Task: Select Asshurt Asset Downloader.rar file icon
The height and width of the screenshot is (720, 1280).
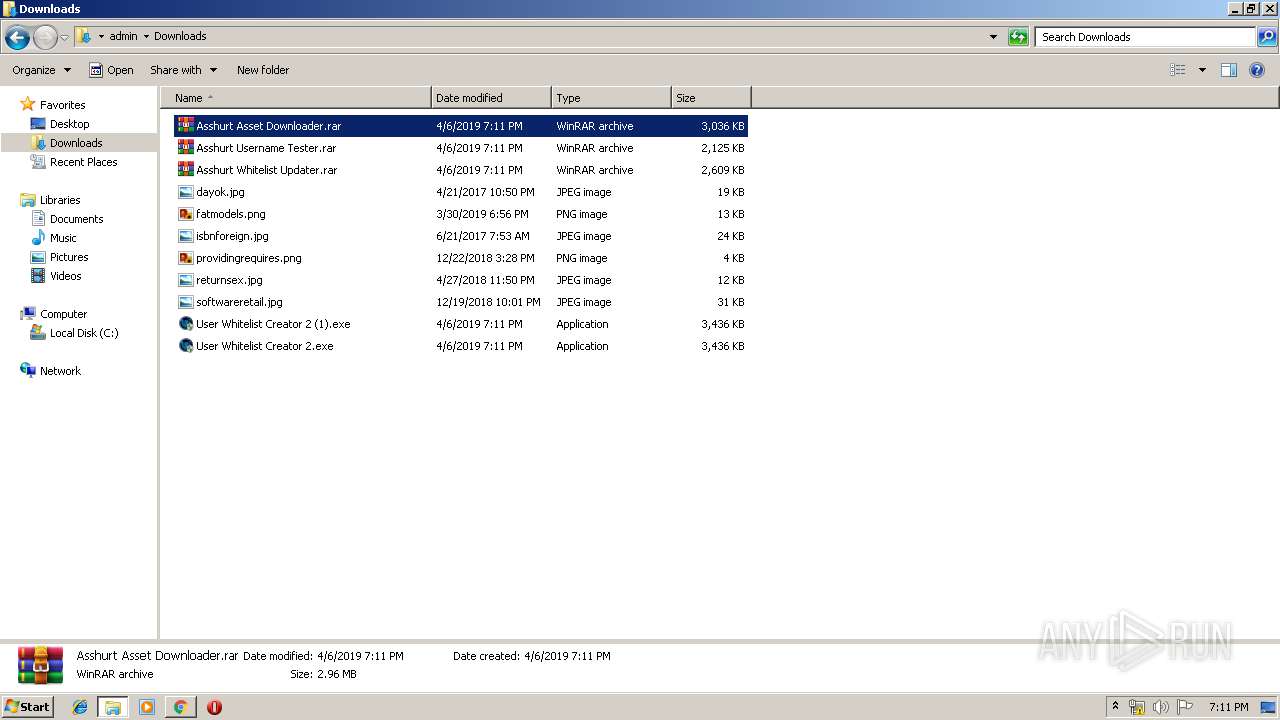Action: point(185,126)
